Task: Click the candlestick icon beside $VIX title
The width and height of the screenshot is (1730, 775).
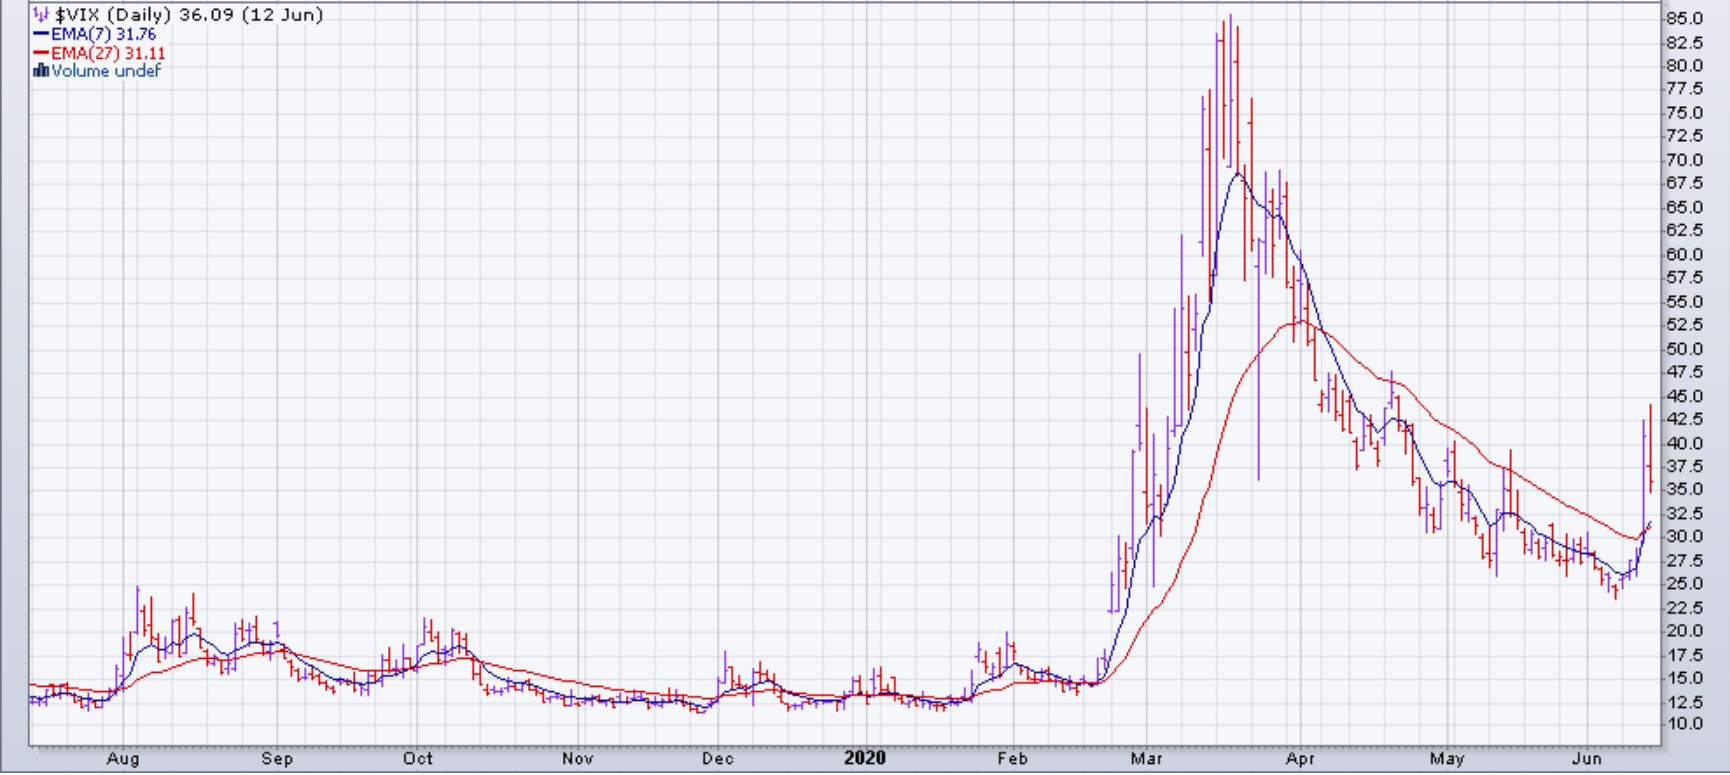Action: pyautogui.click(x=40, y=14)
